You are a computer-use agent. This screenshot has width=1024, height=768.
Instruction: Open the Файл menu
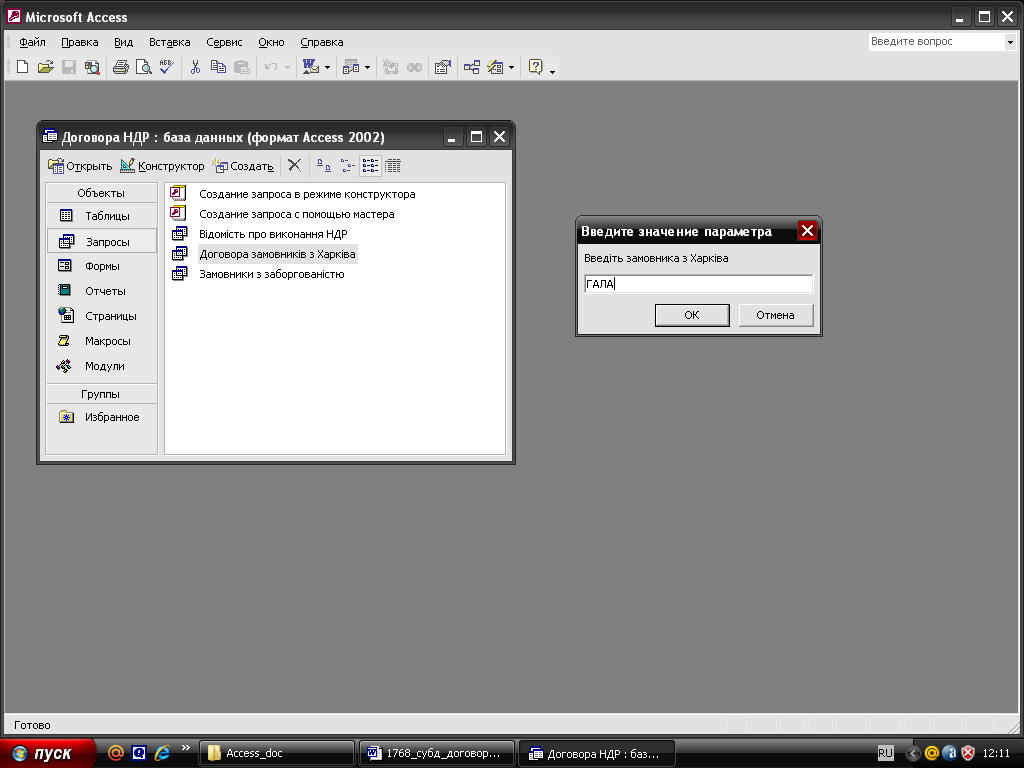[32, 42]
